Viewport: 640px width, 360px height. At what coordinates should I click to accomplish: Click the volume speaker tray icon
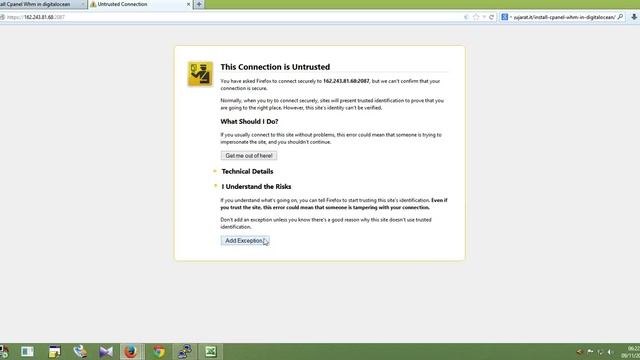(610, 351)
